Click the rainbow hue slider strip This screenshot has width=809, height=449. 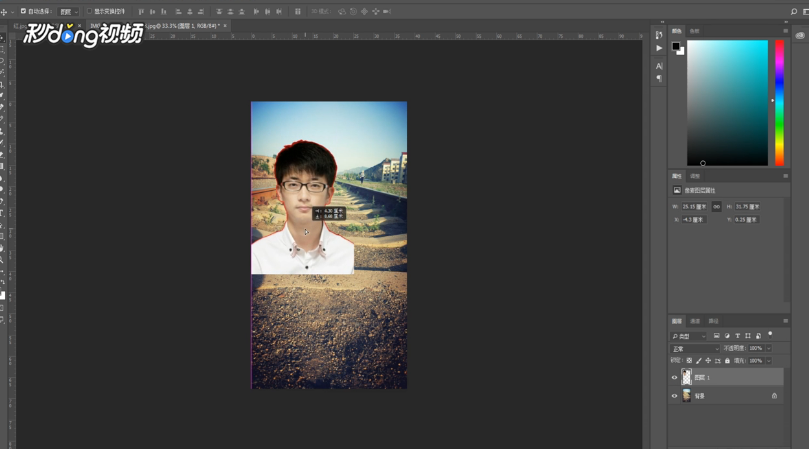coord(779,103)
